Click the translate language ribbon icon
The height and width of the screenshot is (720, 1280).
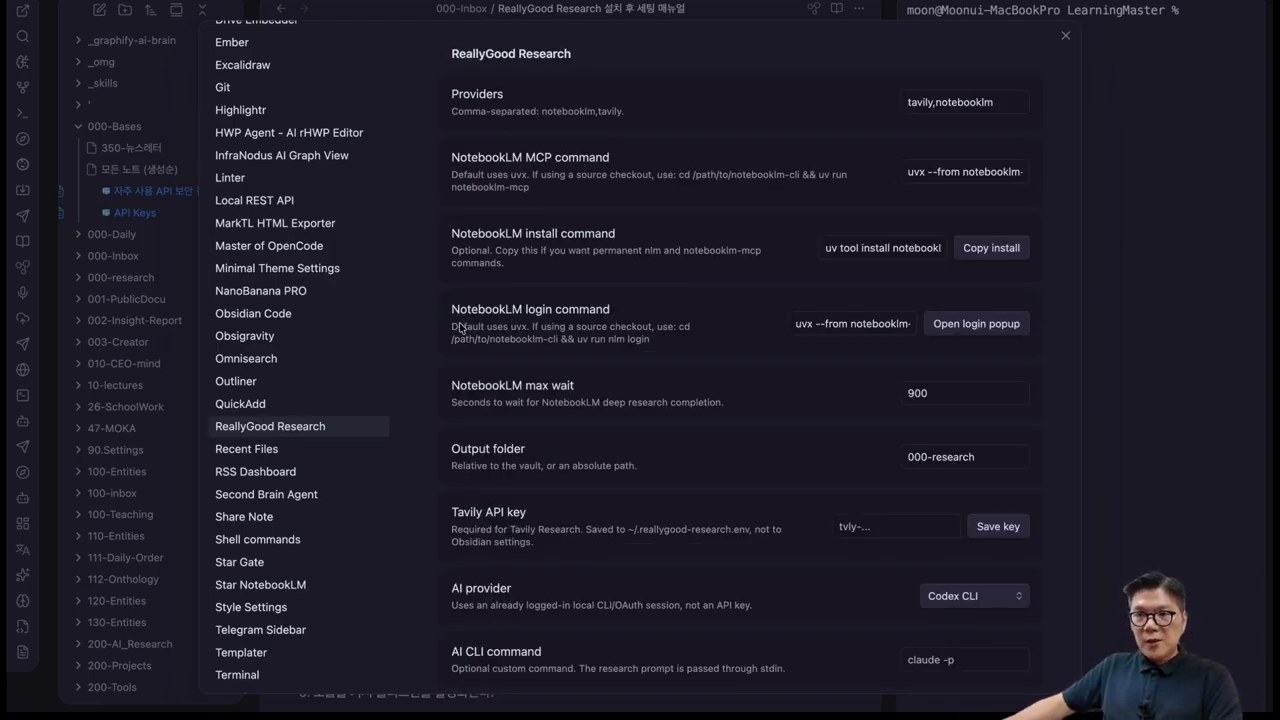[23, 549]
